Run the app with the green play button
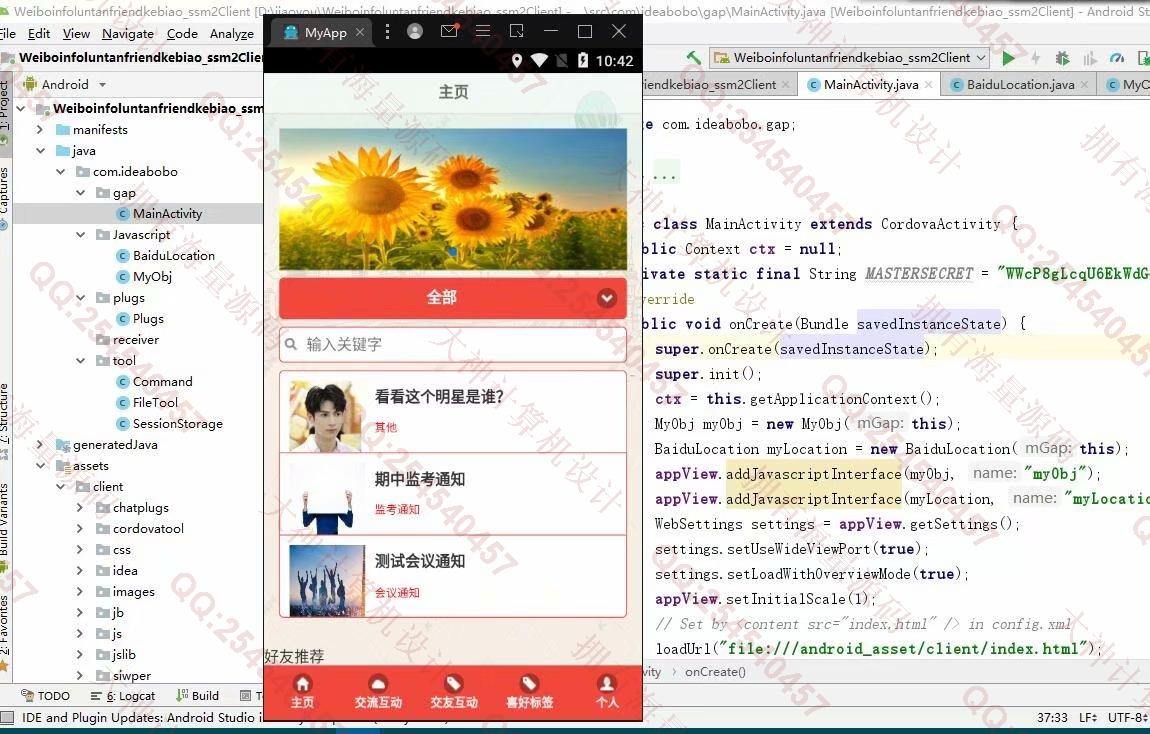Screen dimensions: 1150x734 (x=1008, y=58)
